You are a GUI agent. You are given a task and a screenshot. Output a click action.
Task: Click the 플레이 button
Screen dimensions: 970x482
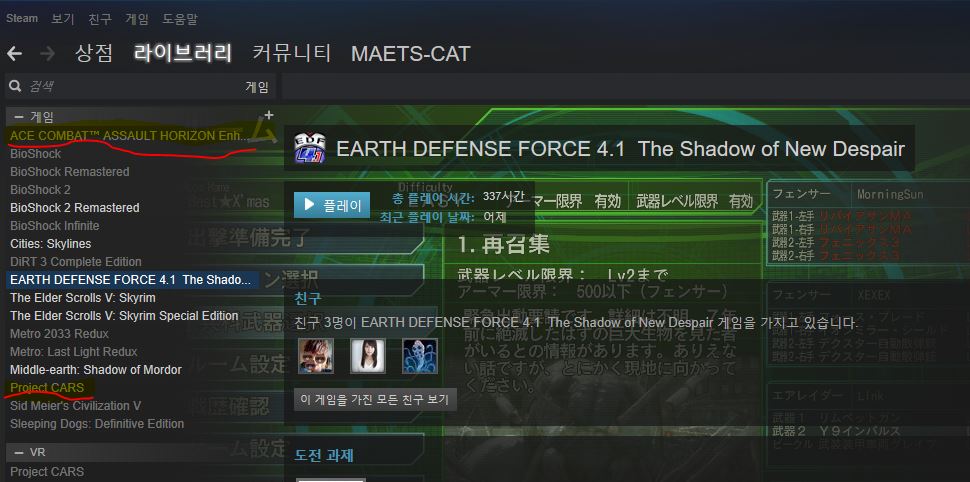point(332,205)
